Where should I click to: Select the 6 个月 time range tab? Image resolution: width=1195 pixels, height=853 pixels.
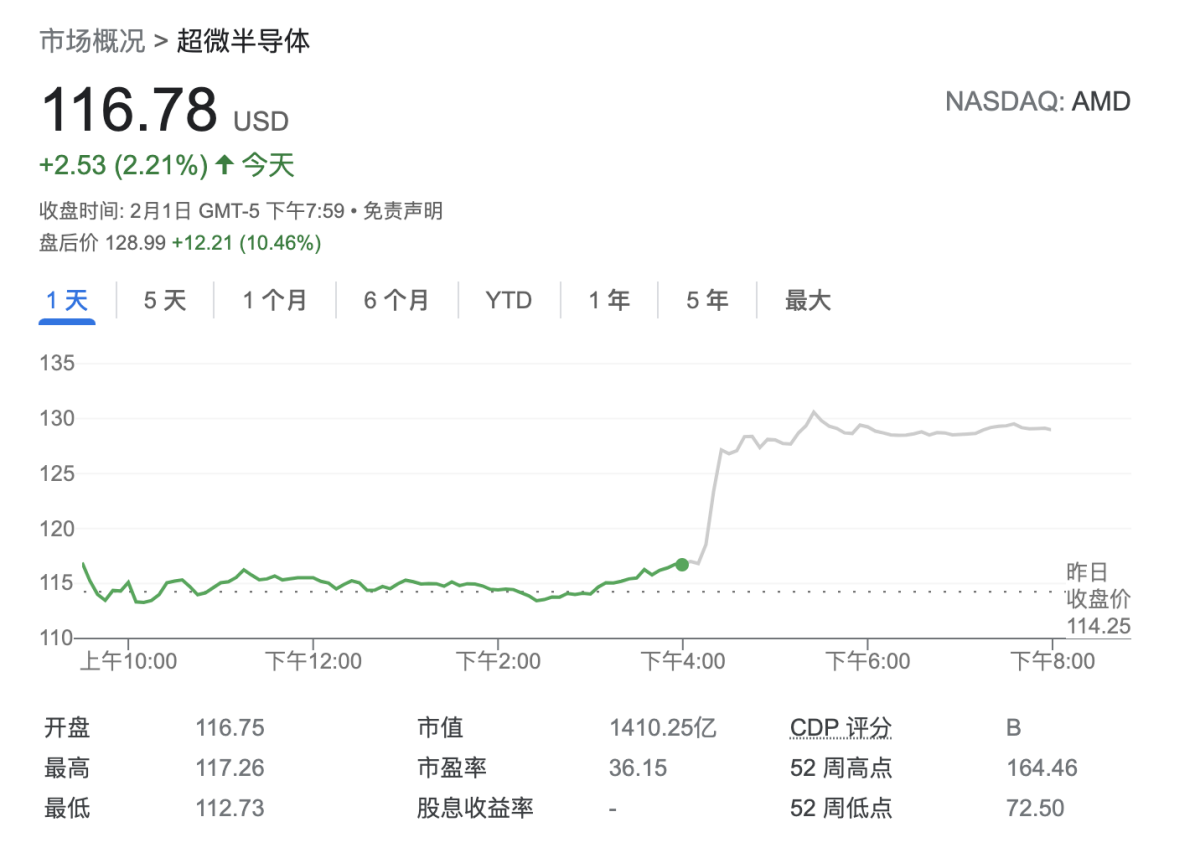(x=396, y=300)
